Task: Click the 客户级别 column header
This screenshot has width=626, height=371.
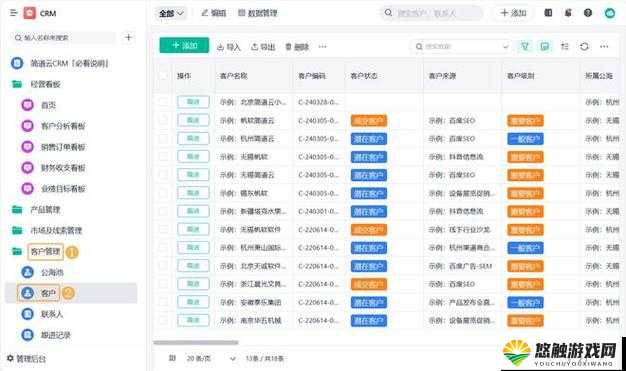Action: tap(521, 75)
